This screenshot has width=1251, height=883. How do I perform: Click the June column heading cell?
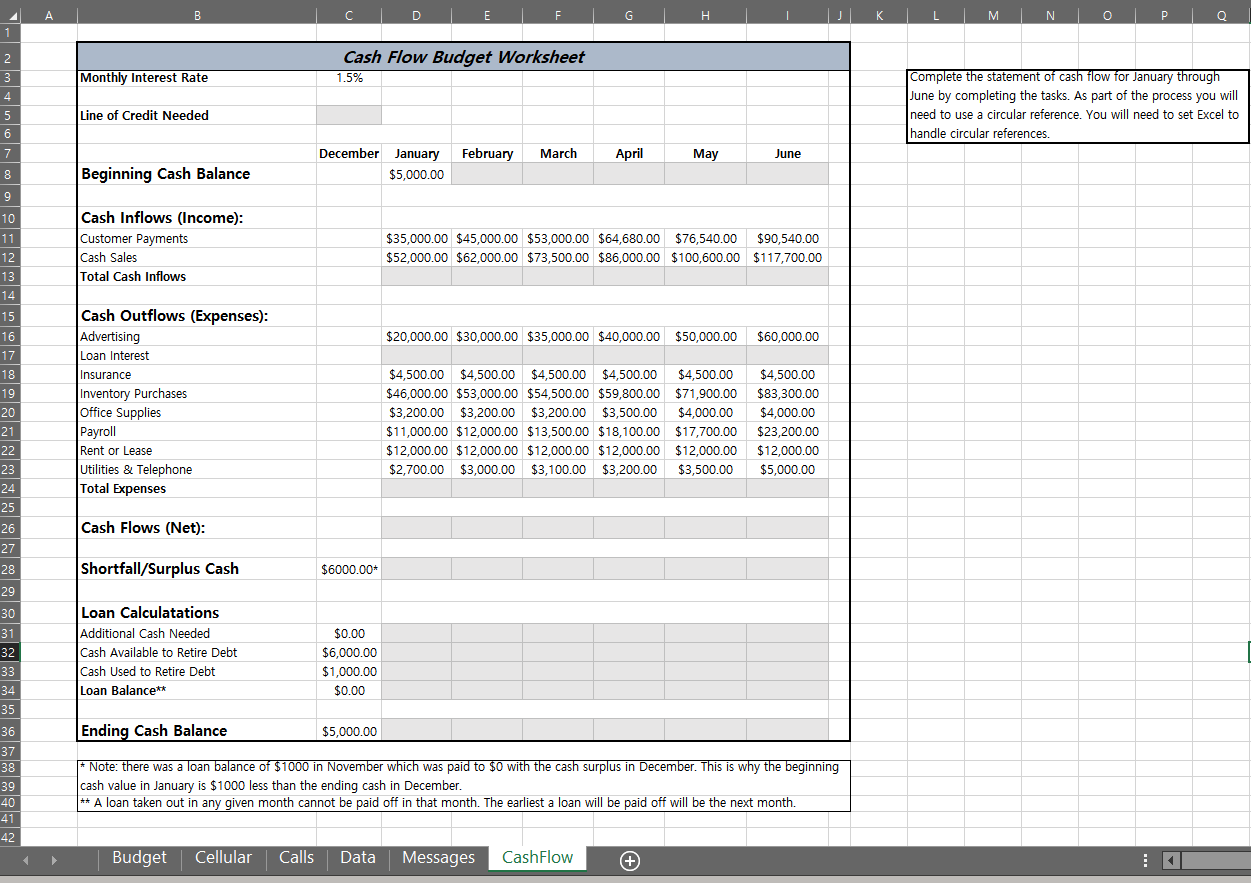(x=788, y=154)
